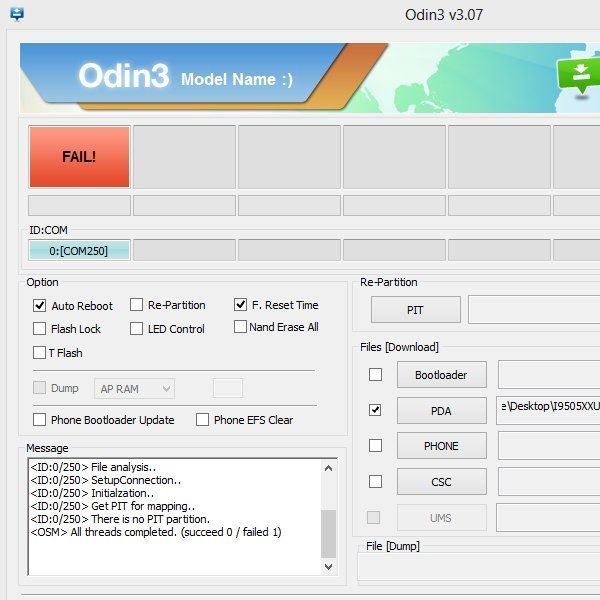The width and height of the screenshot is (600, 600).
Task: Open the AP RAM dump dropdown
Action: (x=134, y=389)
